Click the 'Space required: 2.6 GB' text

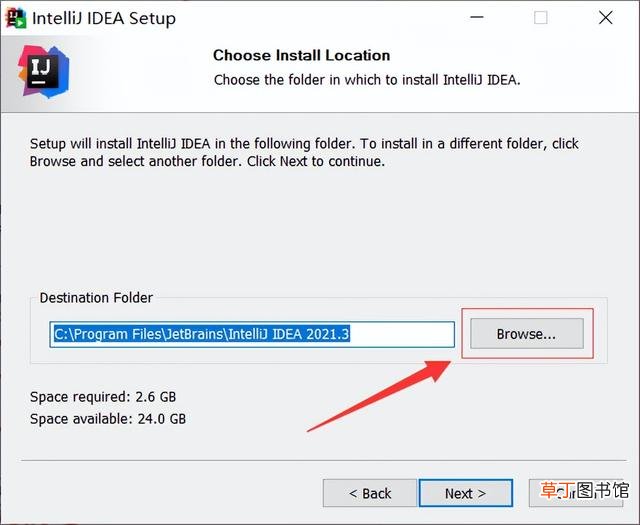click(103, 397)
